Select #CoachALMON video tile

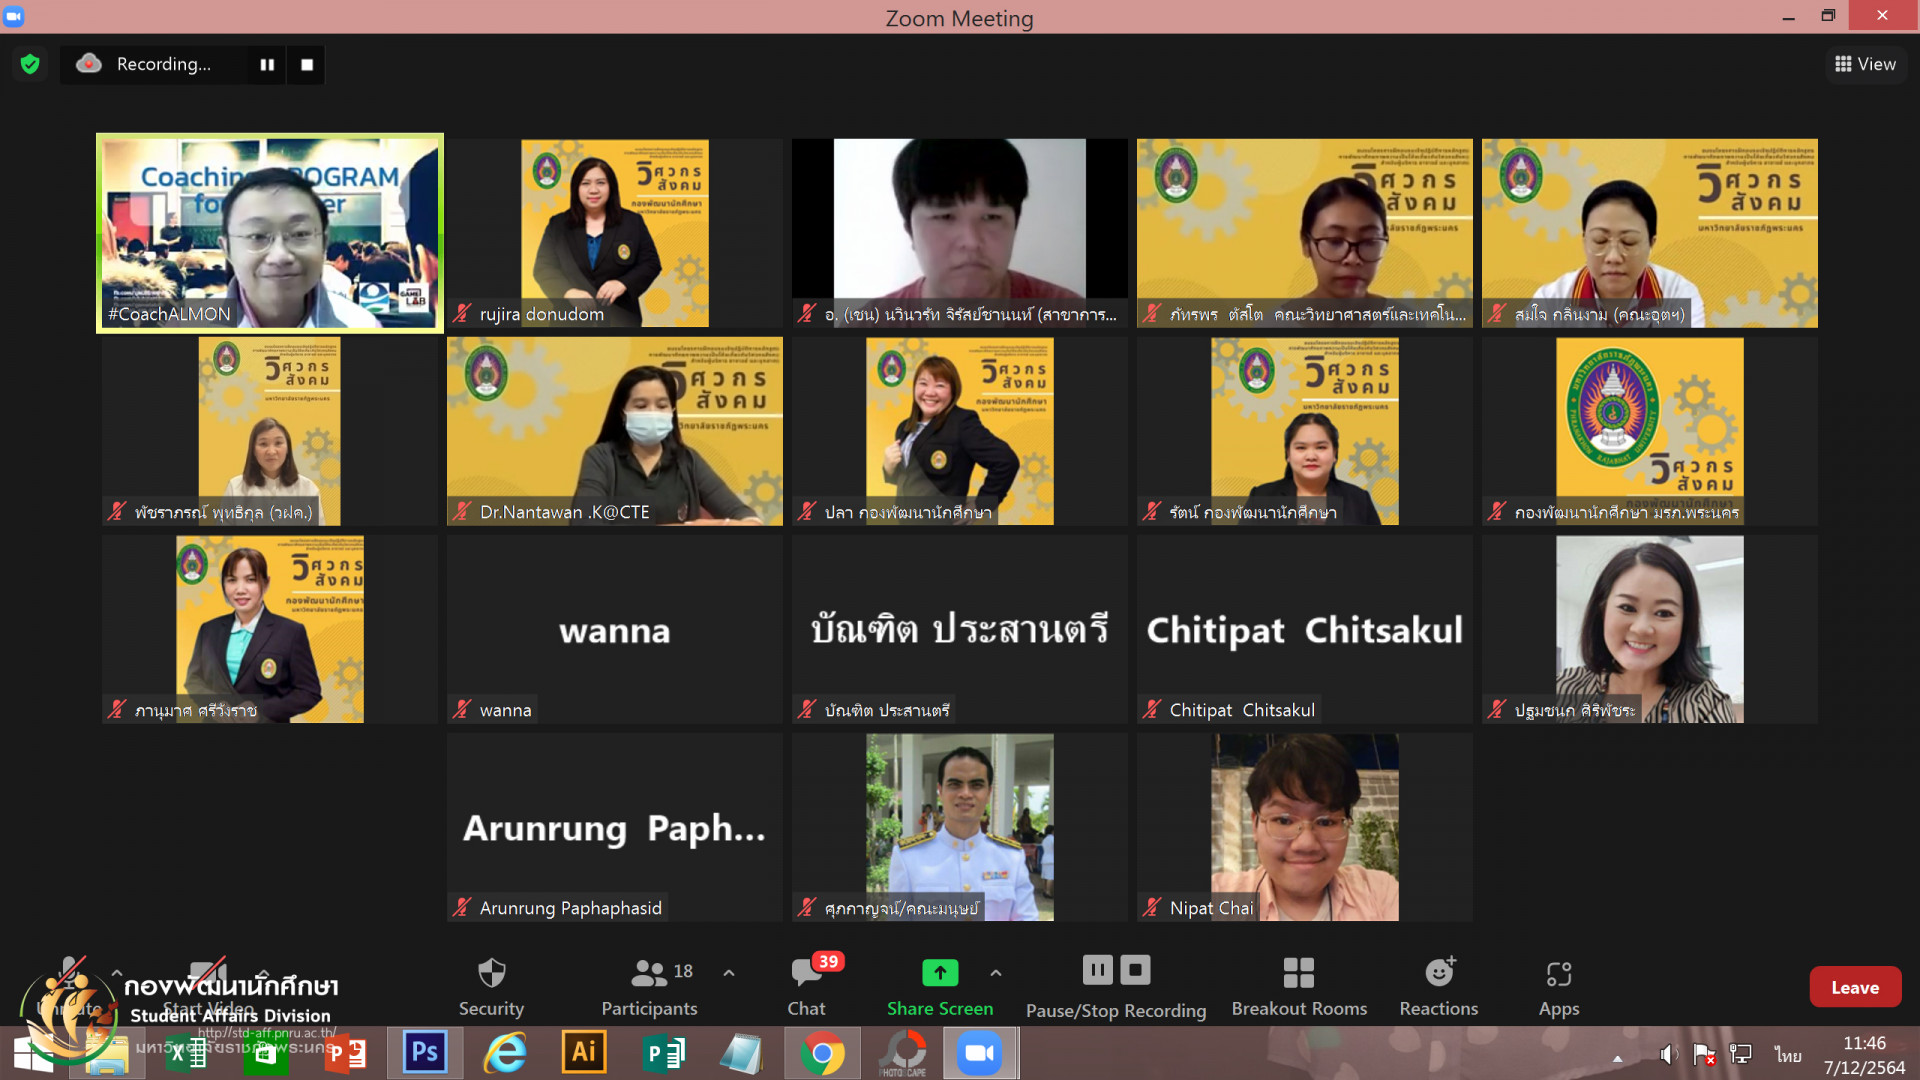[270, 232]
